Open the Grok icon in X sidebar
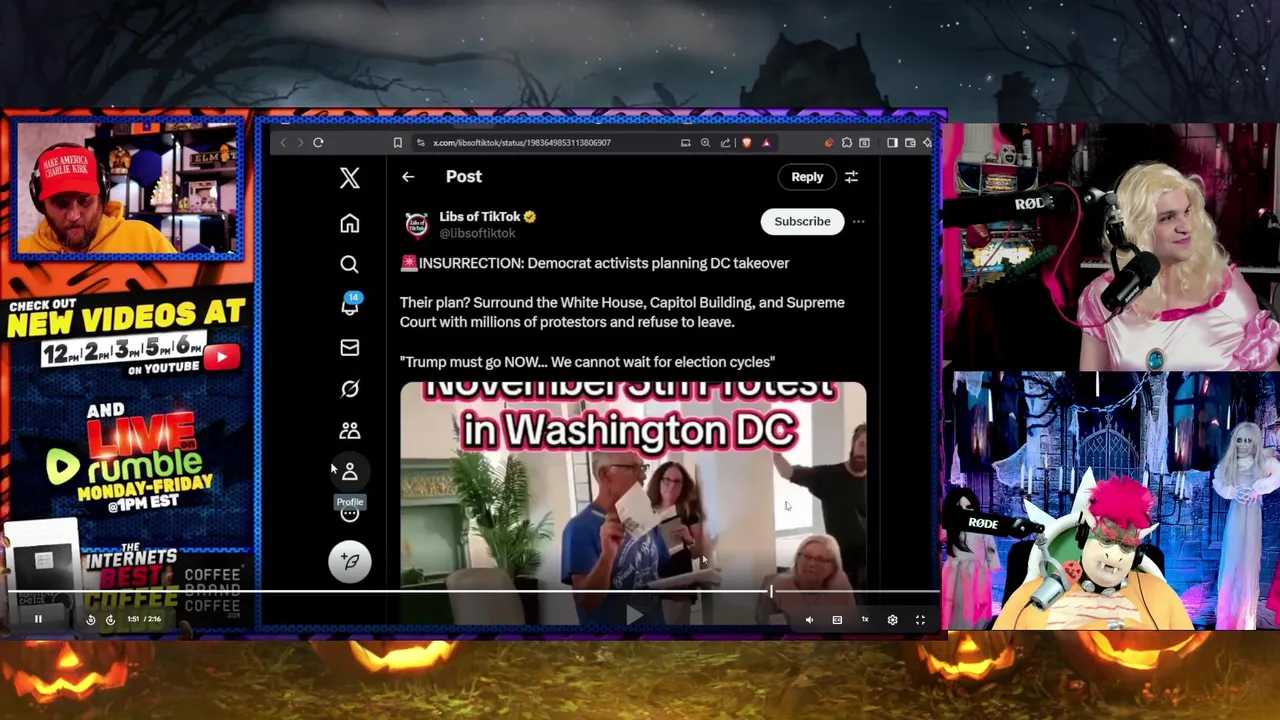1280x720 pixels. pyautogui.click(x=349, y=389)
